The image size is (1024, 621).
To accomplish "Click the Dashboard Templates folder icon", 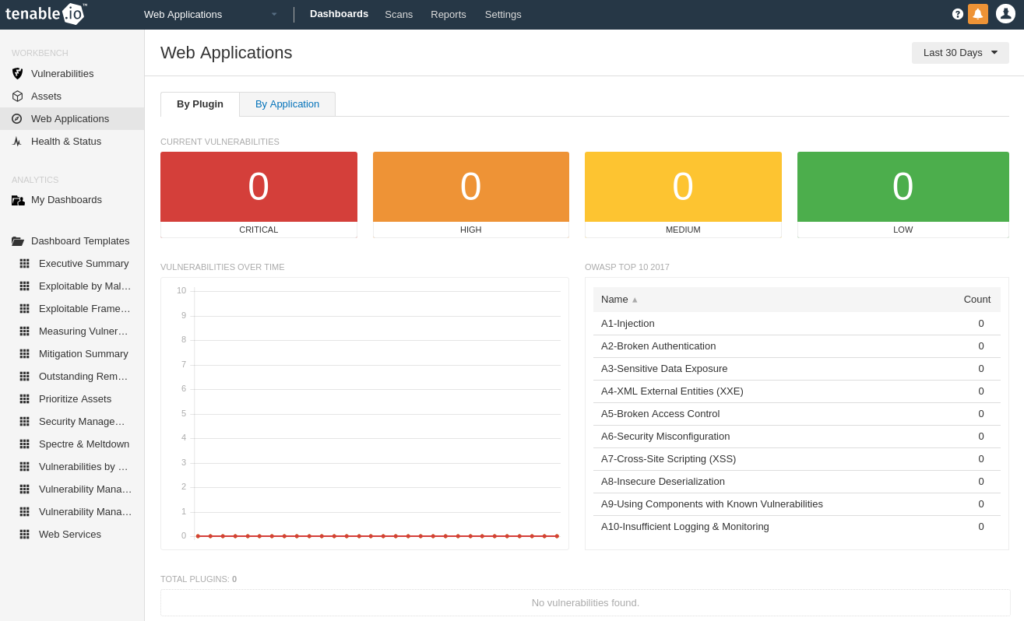I will tap(18, 241).
